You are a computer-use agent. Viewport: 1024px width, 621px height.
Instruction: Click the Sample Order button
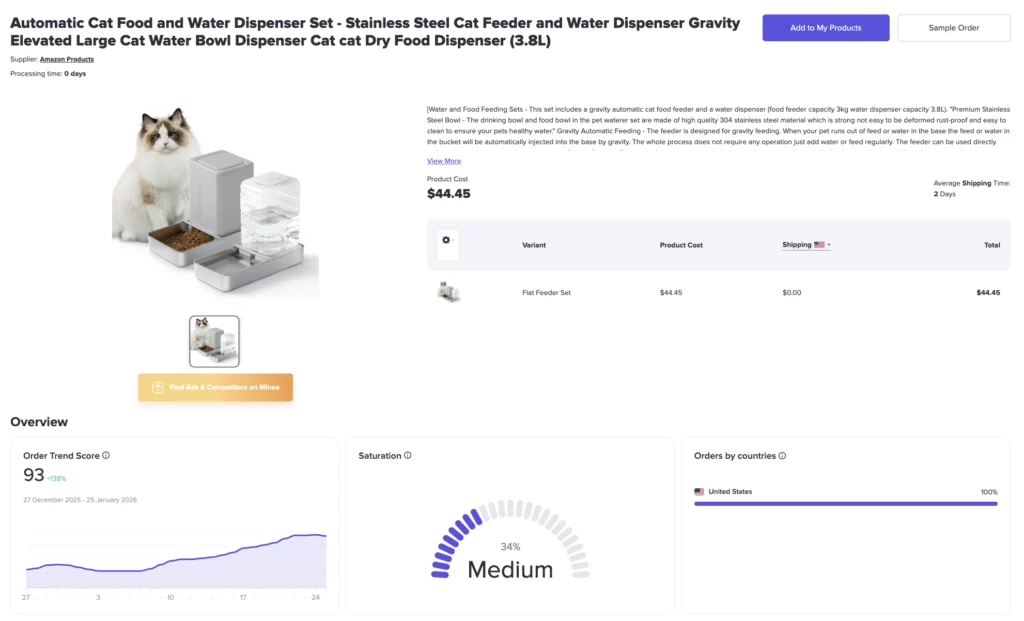tap(953, 28)
